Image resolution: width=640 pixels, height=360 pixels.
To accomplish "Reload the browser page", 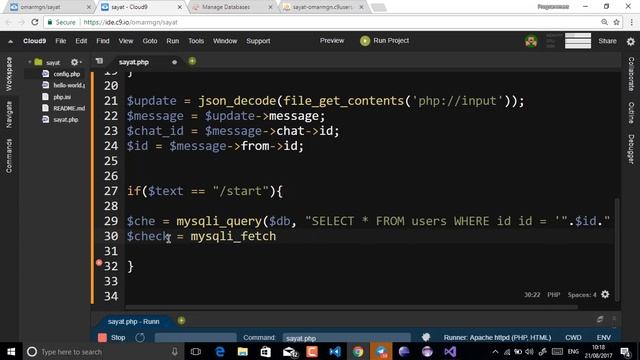I will click(x=35, y=22).
